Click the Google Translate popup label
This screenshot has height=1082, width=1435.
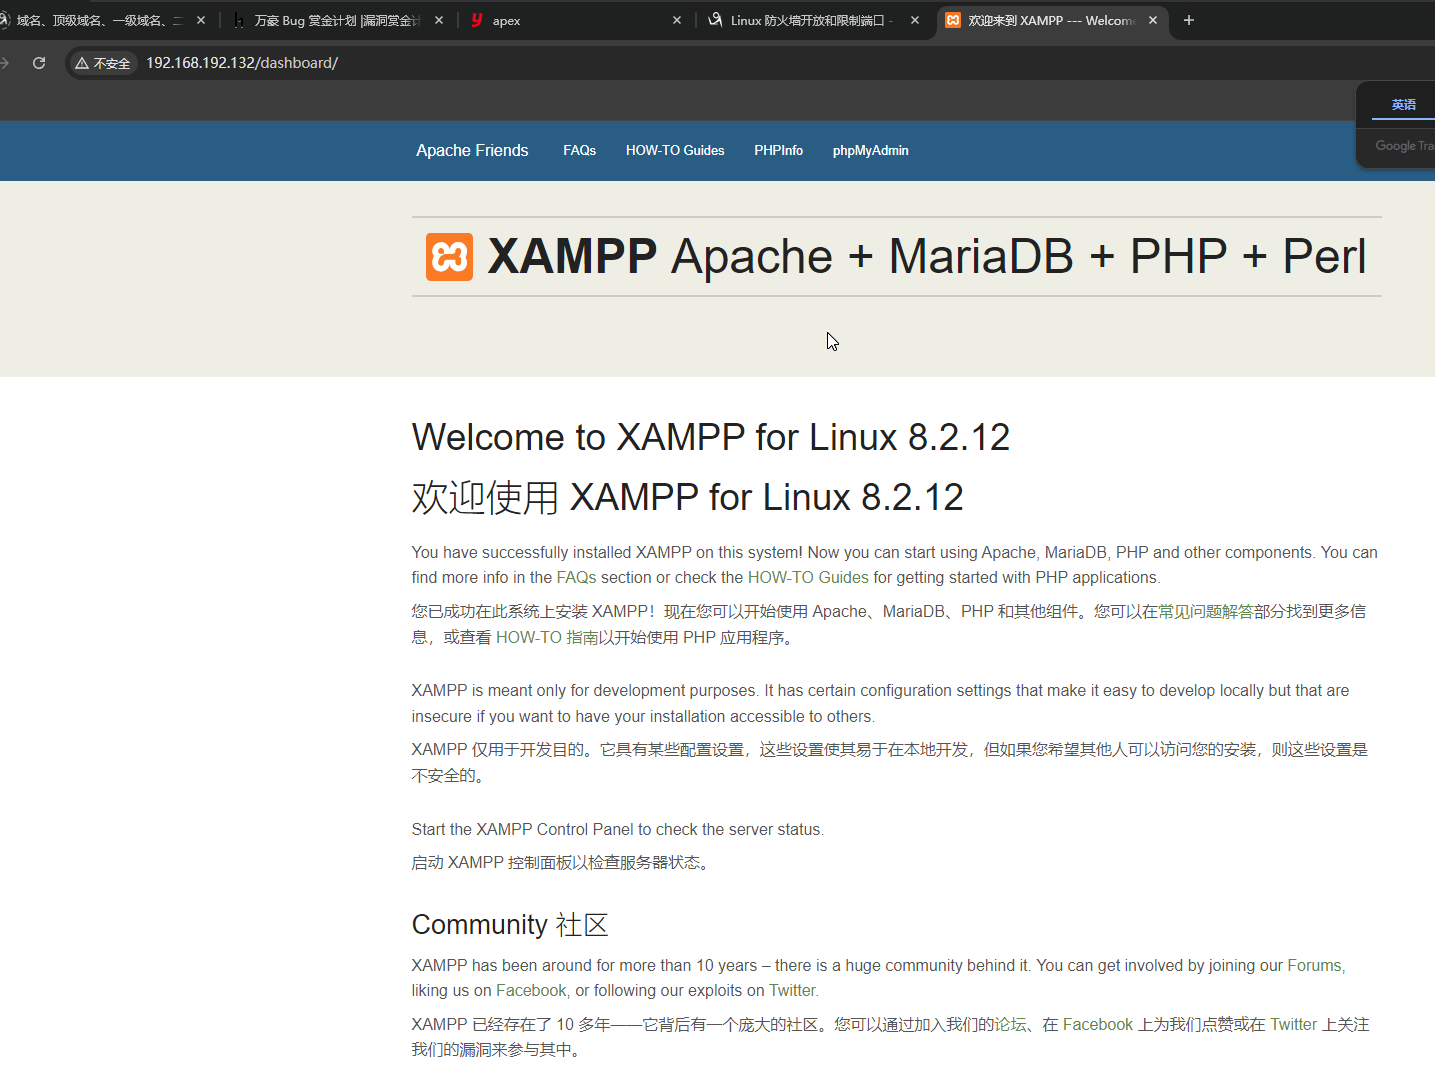1405,146
